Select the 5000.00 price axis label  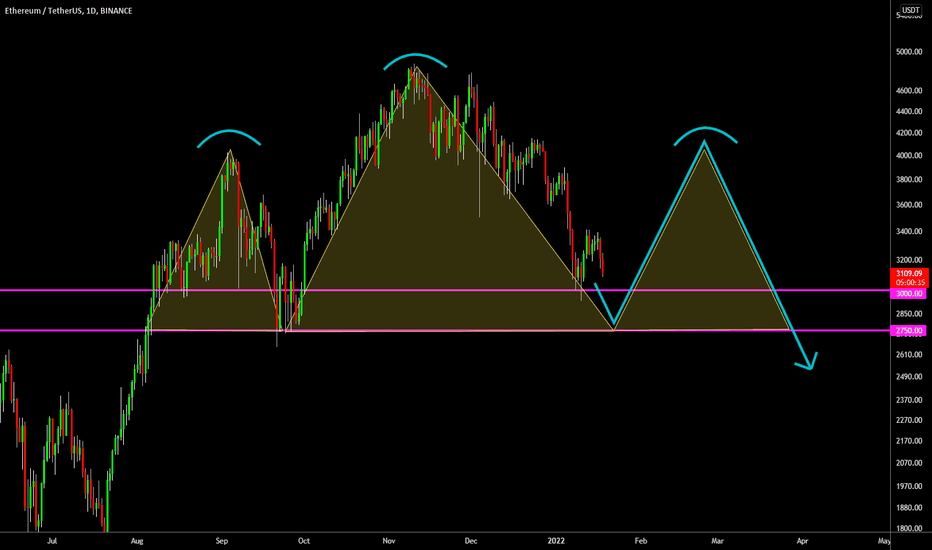(909, 52)
